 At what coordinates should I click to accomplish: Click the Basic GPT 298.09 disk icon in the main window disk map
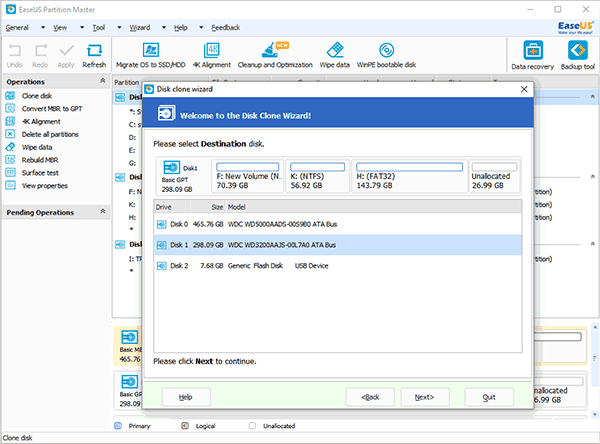[x=130, y=382]
